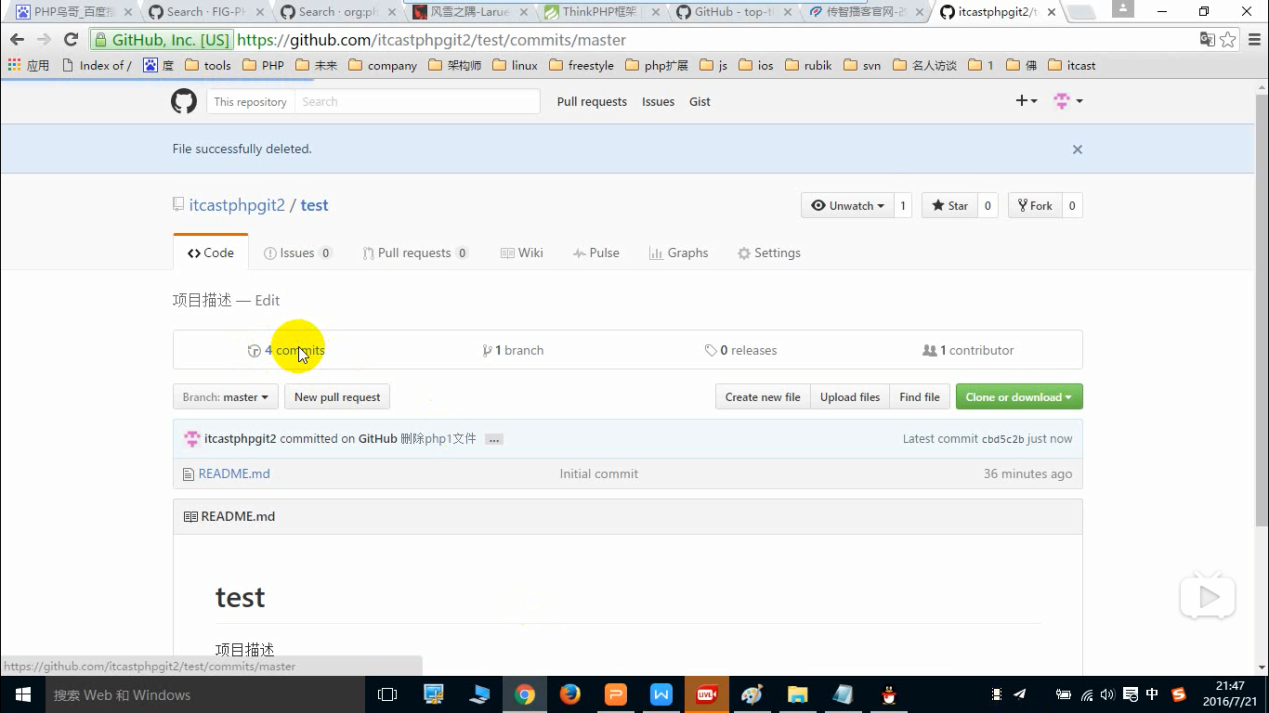1269x713 pixels.
Task: Open the QQ penguin taskbar icon
Action: (x=888, y=695)
